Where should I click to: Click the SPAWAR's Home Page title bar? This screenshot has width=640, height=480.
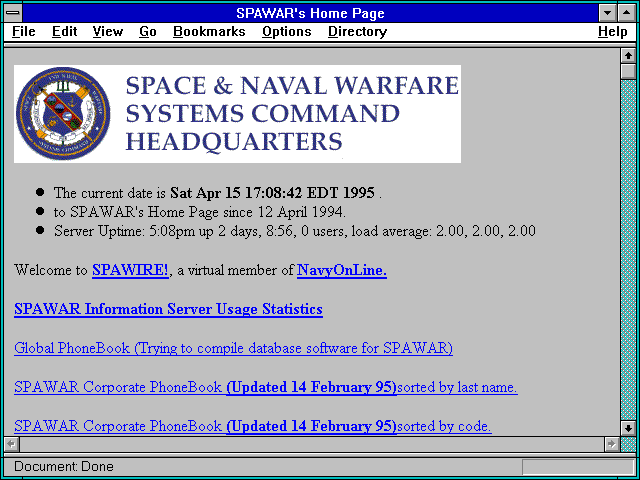(310, 13)
